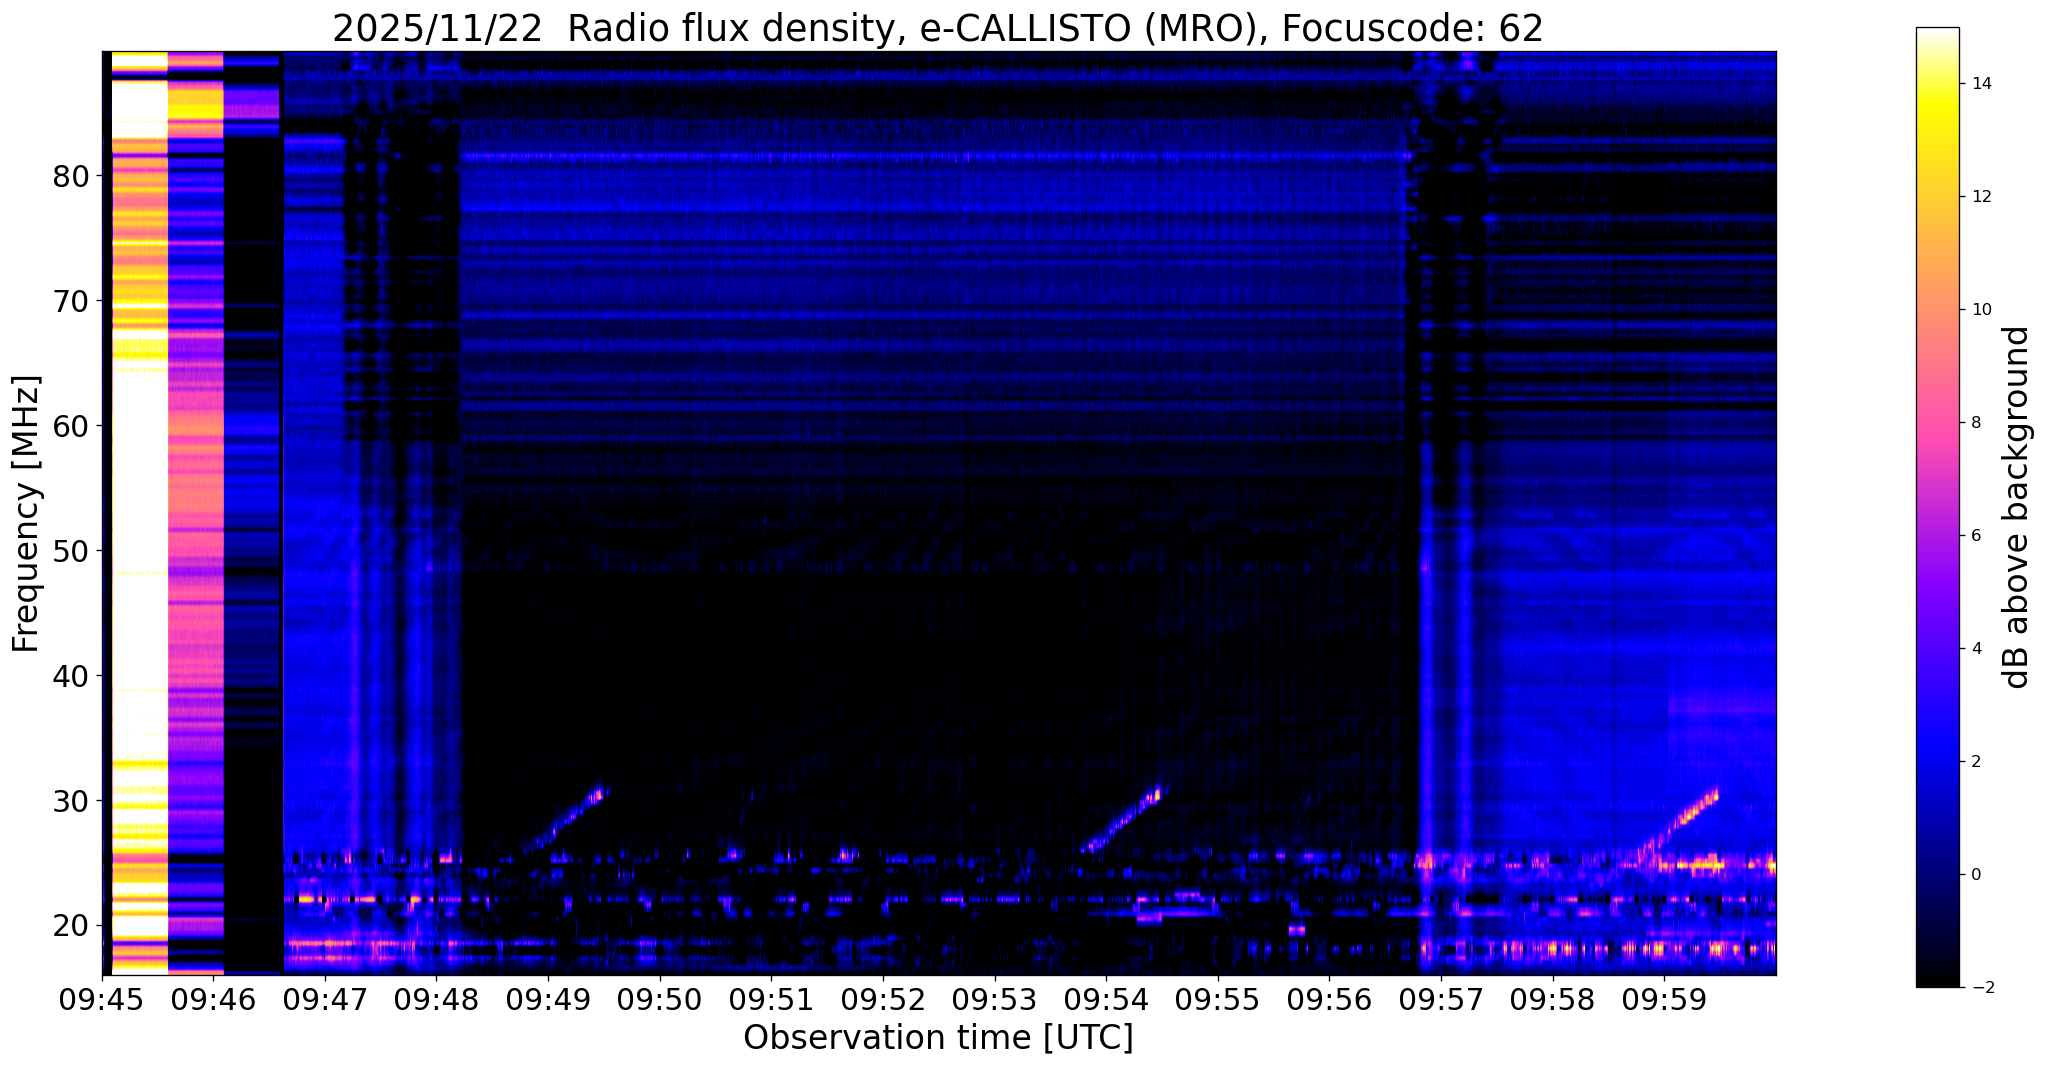Pick the drifting burst streak near 09:59
The image size is (2047, 1067).
pos(1678,825)
